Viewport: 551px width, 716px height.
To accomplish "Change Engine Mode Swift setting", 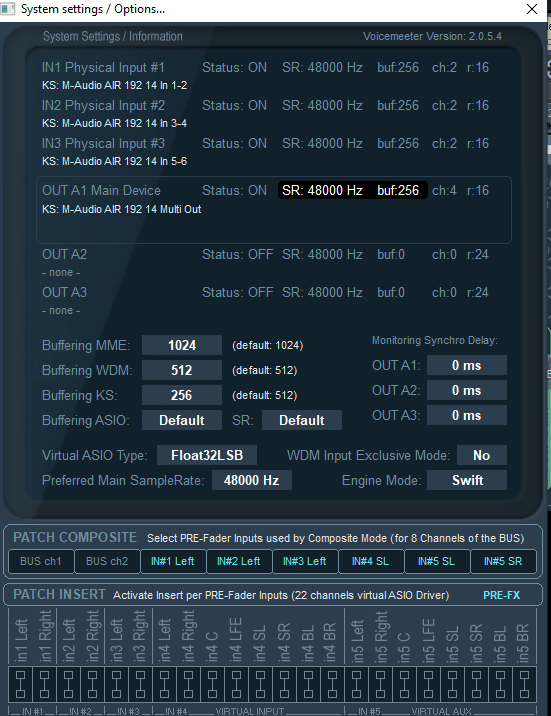I will (x=467, y=480).
